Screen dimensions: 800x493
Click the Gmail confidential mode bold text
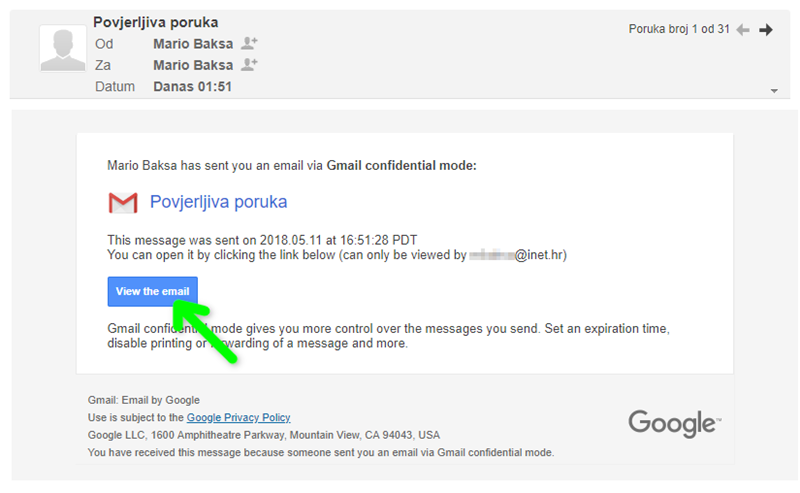tap(402, 165)
